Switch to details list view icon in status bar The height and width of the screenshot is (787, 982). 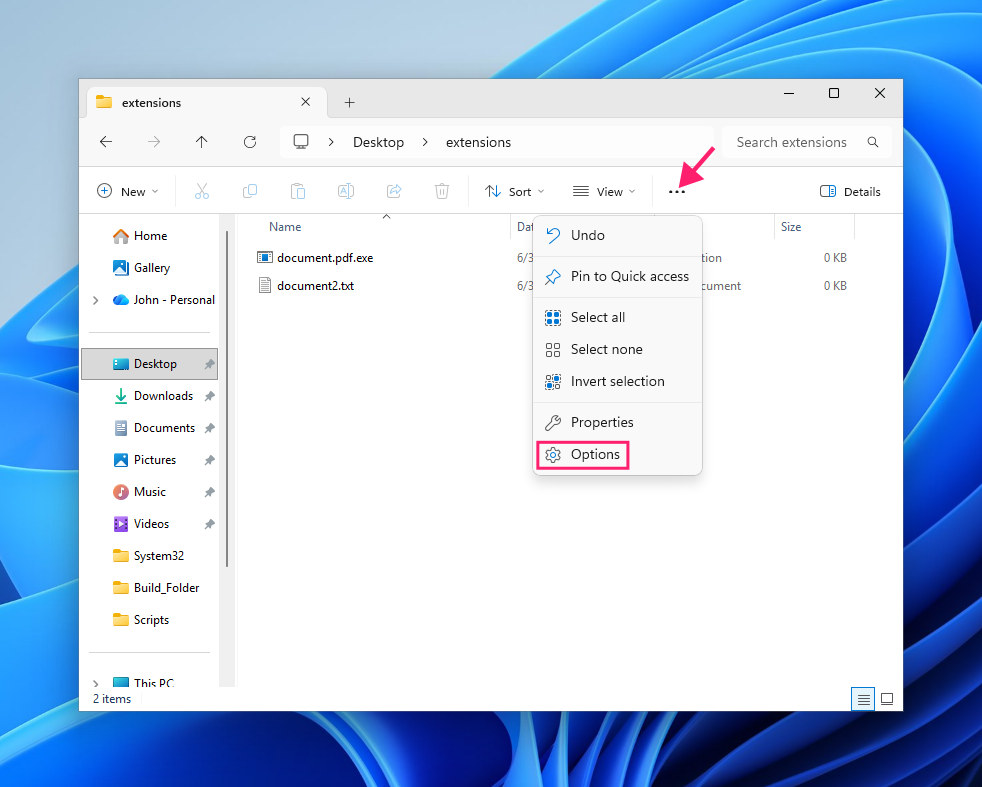(x=864, y=699)
